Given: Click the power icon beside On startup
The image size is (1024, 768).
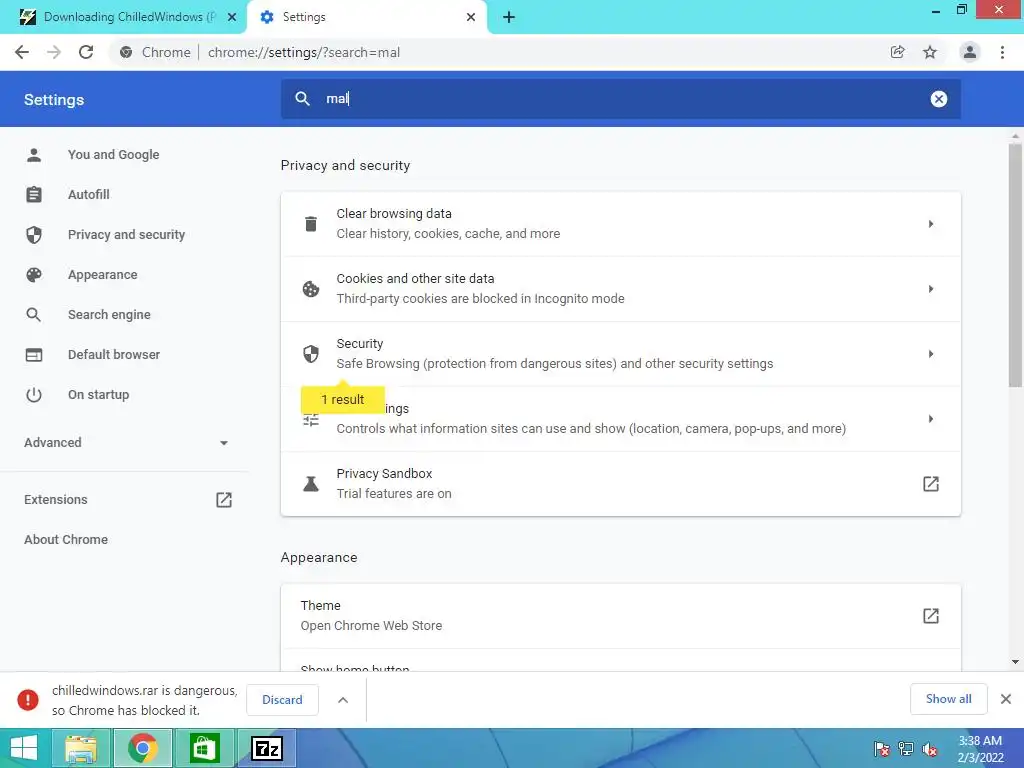Looking at the screenshot, I should click(x=34, y=394).
